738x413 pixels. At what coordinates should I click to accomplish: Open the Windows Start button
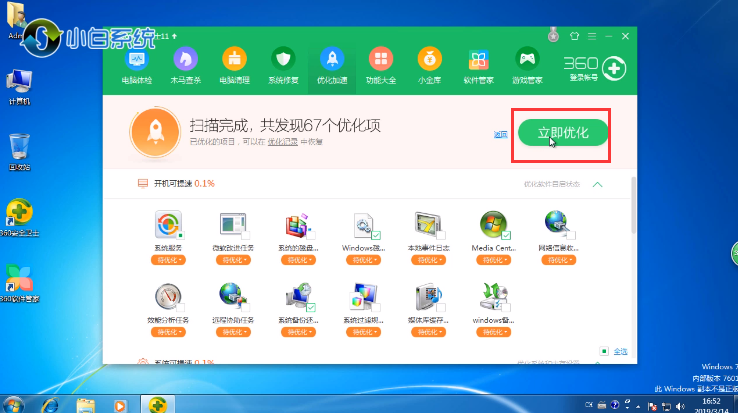(13, 405)
